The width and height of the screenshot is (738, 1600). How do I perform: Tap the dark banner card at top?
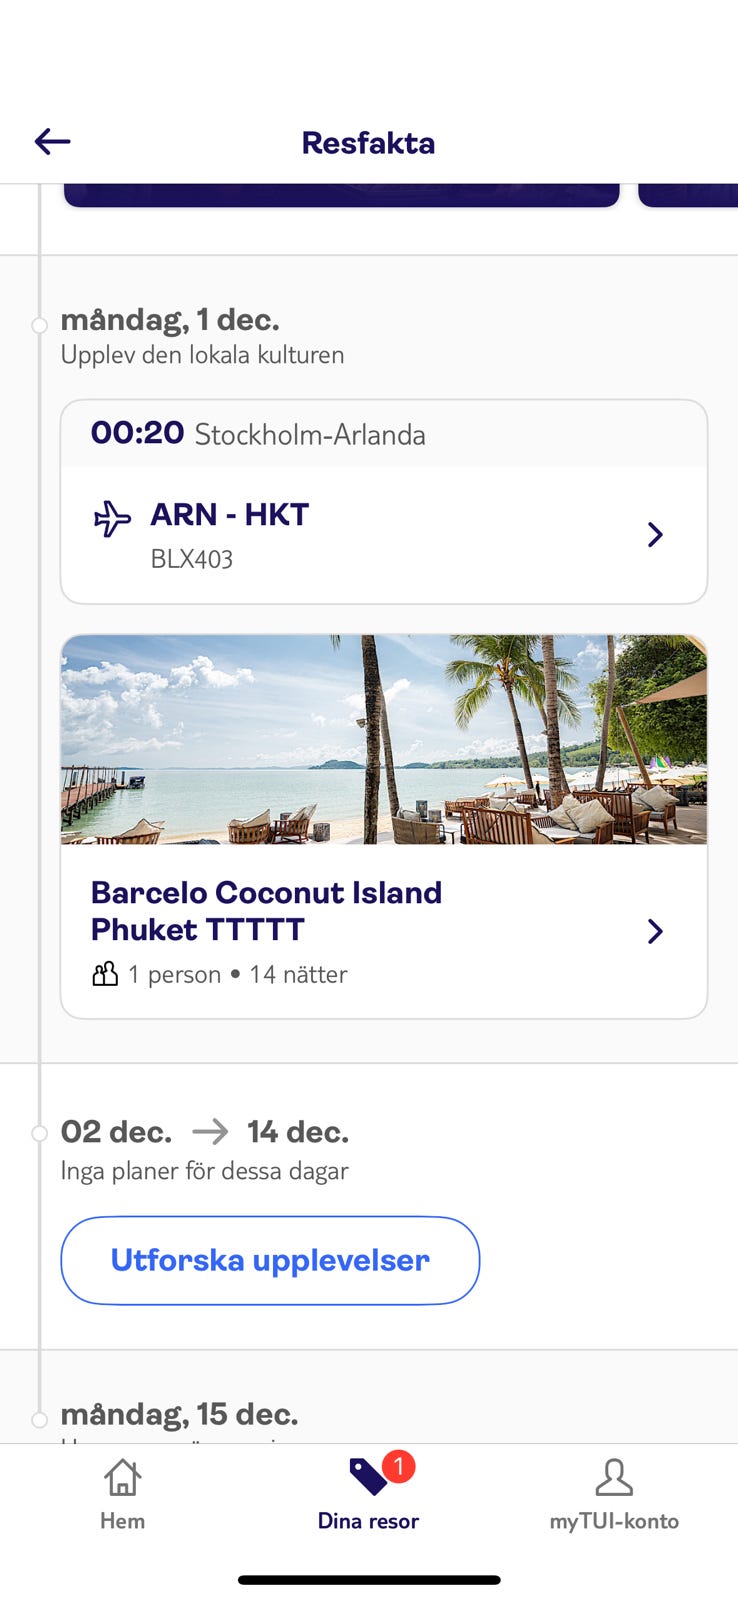[x=341, y=195]
